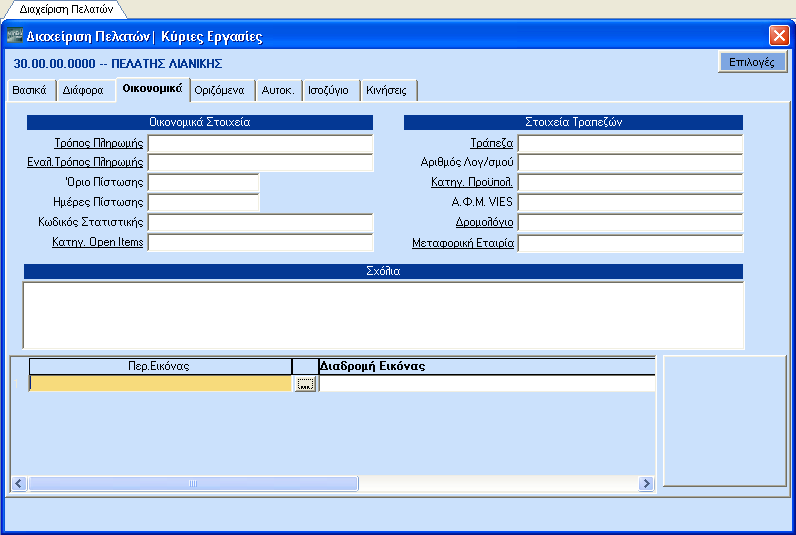Click customer title 30.00.00.0000 -- ΠΕΛΑΤΗΣ ΛΙΑΝΙΚΗΣ

click(118, 64)
